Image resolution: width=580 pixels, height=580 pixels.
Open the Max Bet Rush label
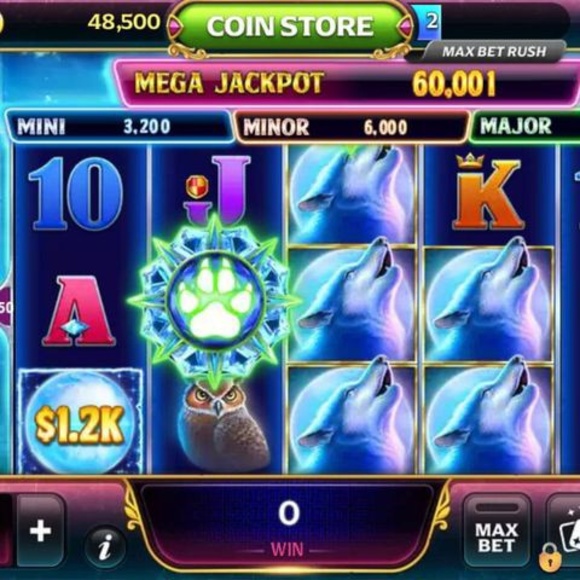pyautogui.click(x=495, y=52)
